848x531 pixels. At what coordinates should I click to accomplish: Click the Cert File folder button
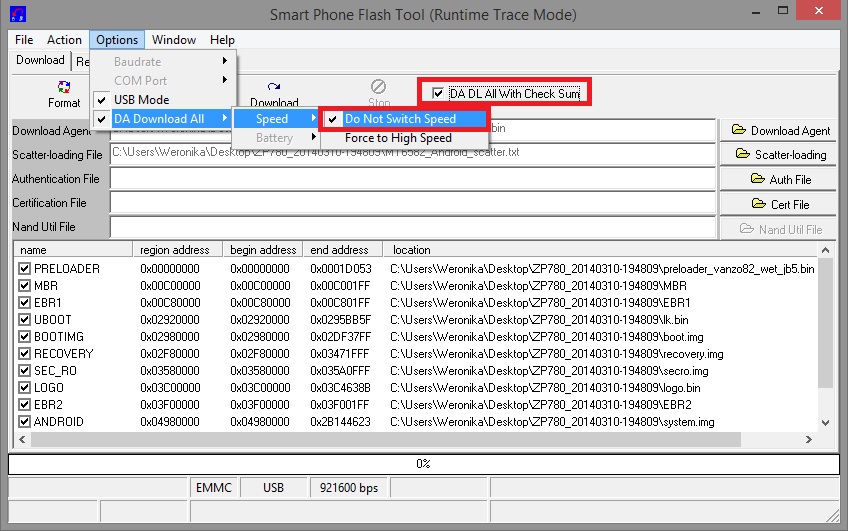coord(780,204)
